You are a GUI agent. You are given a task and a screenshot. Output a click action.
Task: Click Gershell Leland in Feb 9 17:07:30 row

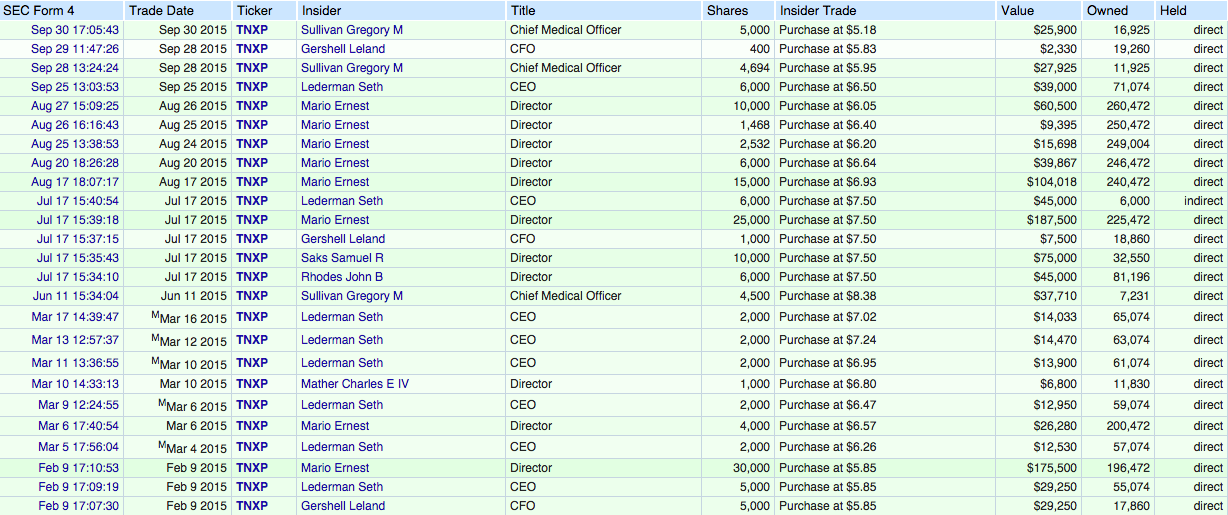click(x=343, y=506)
